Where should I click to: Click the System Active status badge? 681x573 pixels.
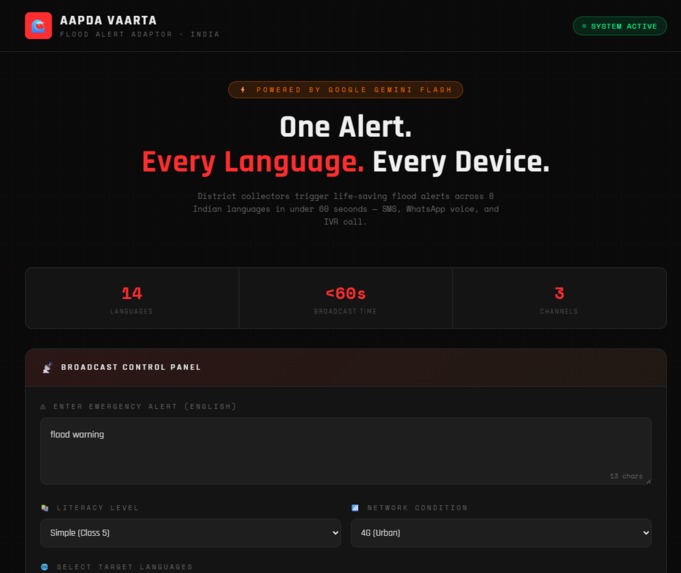pyautogui.click(x=619, y=26)
